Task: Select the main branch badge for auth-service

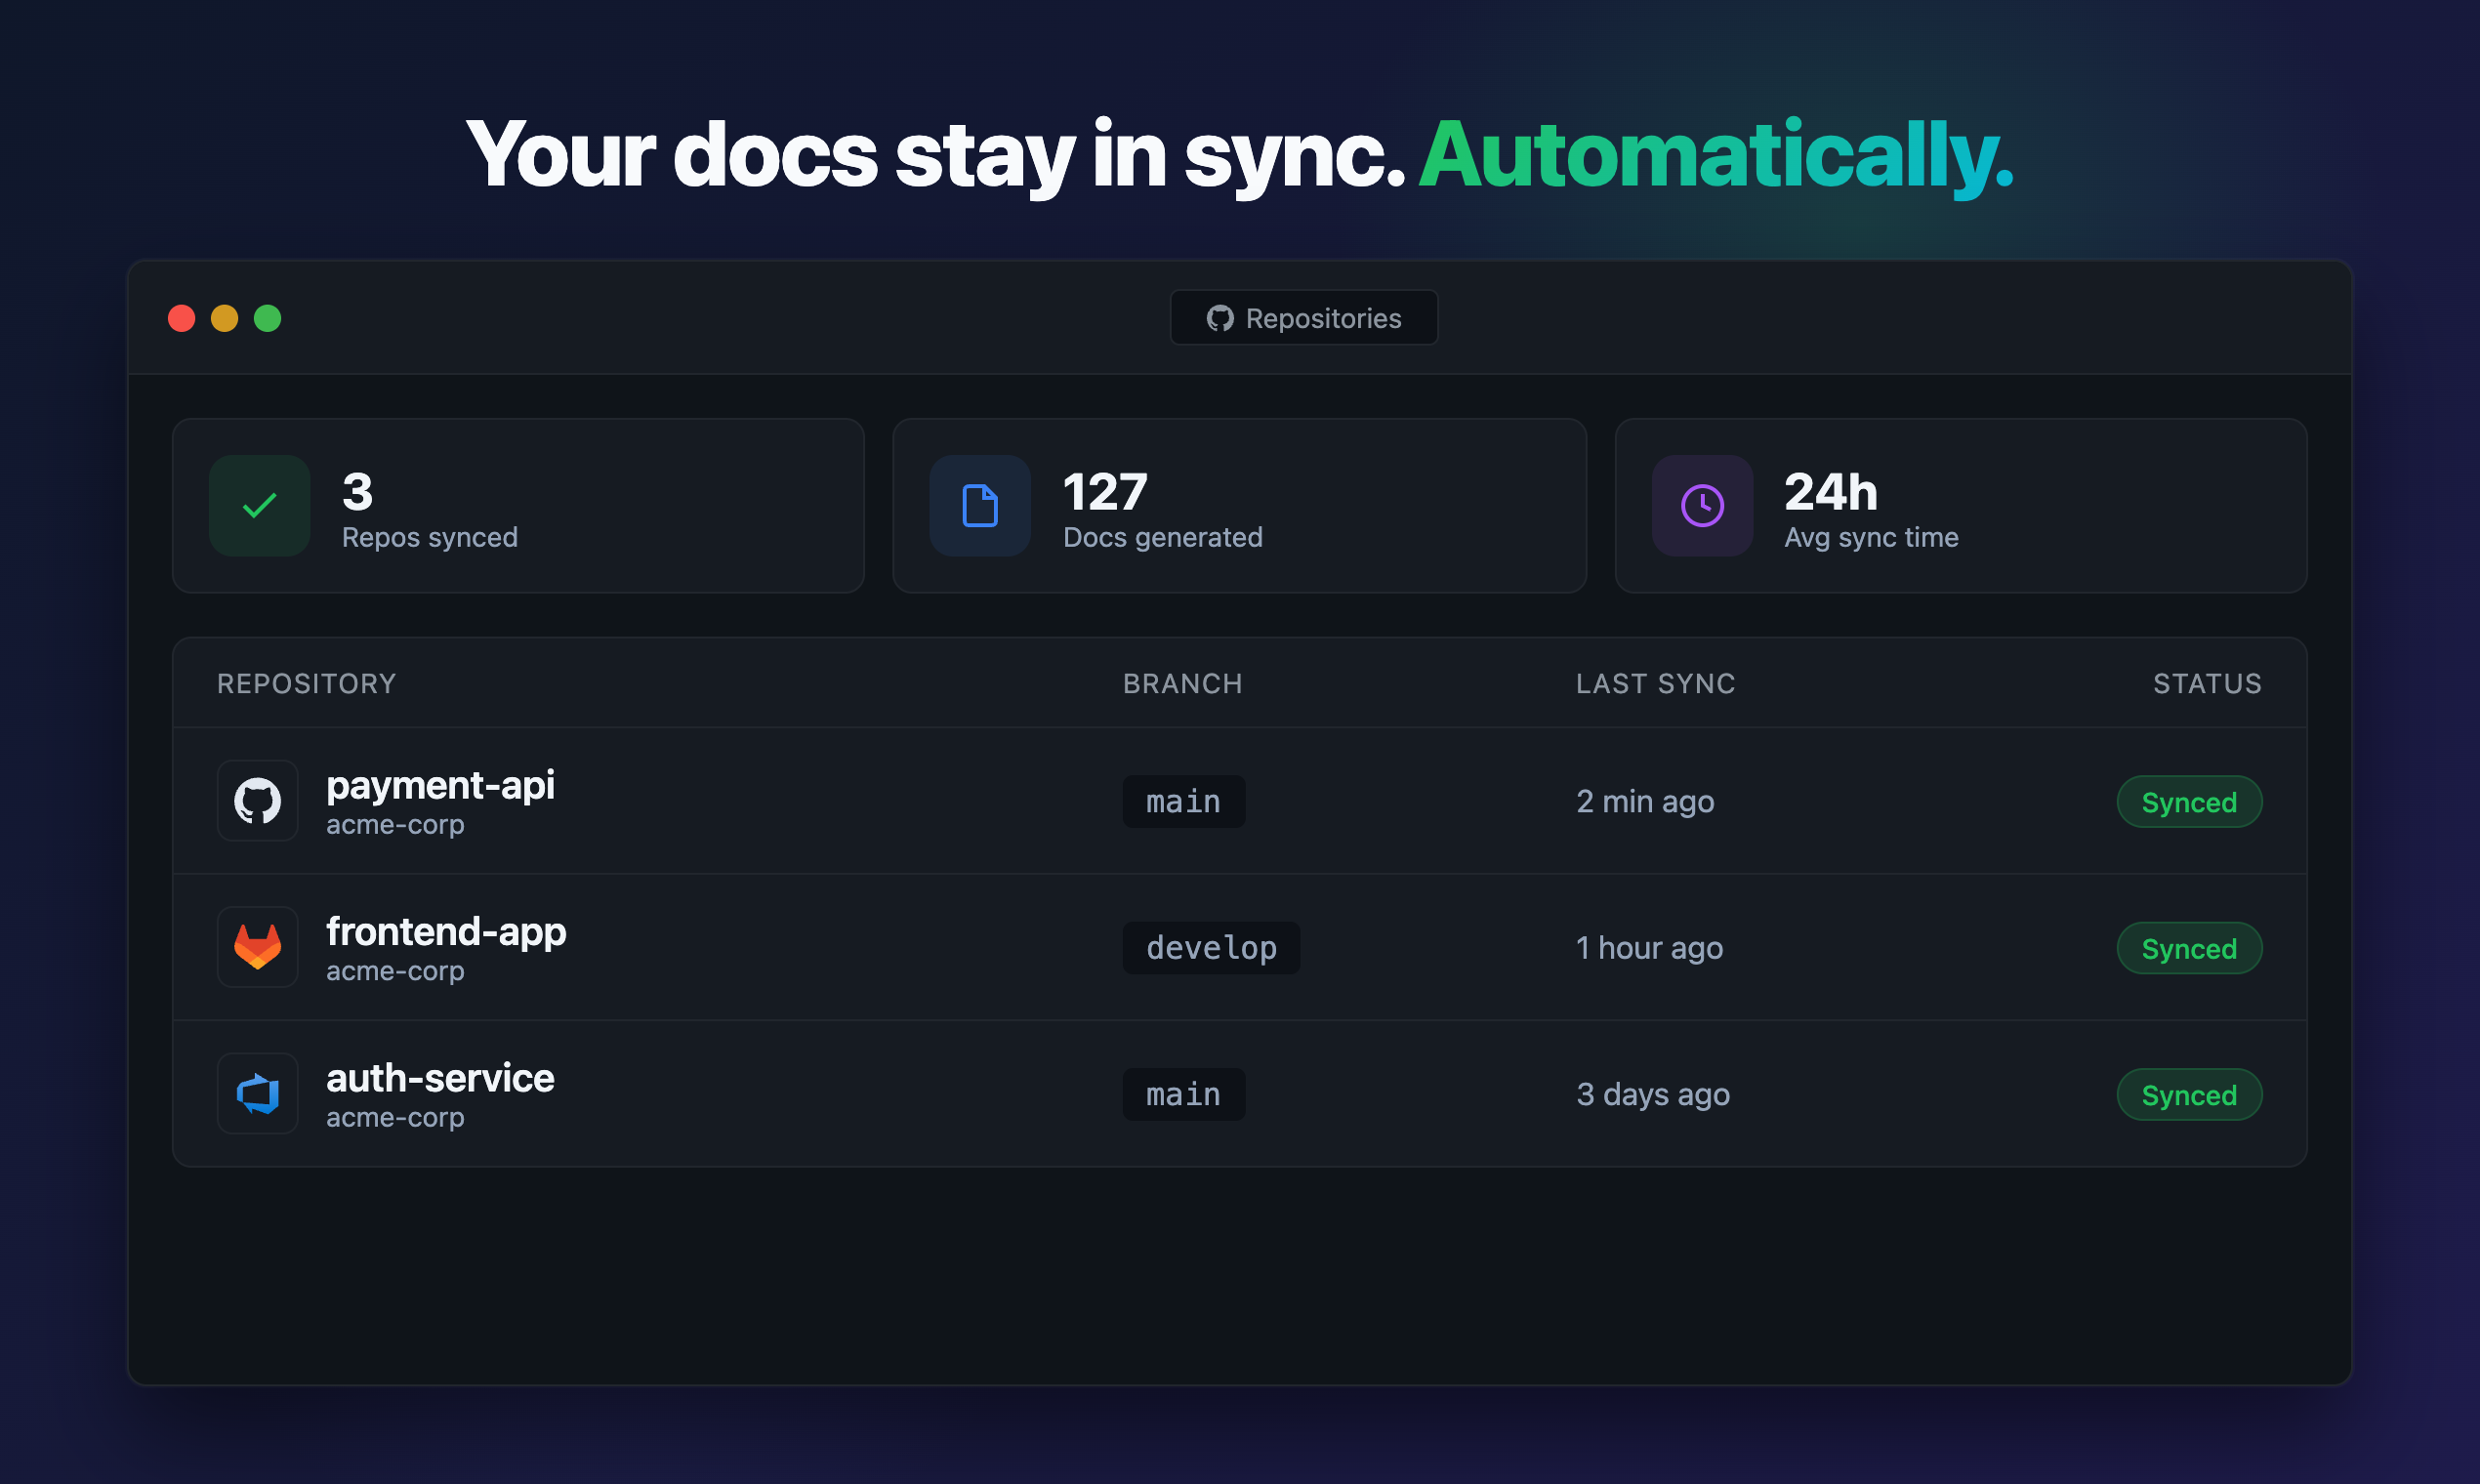Action: point(1184,1093)
